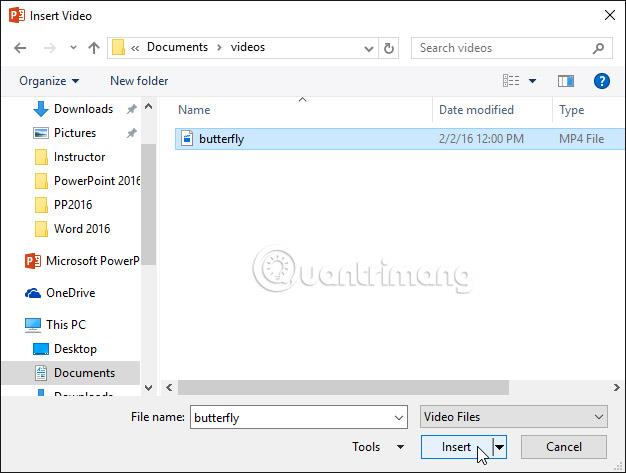Open Downloads quick access folder
Image resolution: width=626 pixels, height=473 pixels.
pos(83,109)
